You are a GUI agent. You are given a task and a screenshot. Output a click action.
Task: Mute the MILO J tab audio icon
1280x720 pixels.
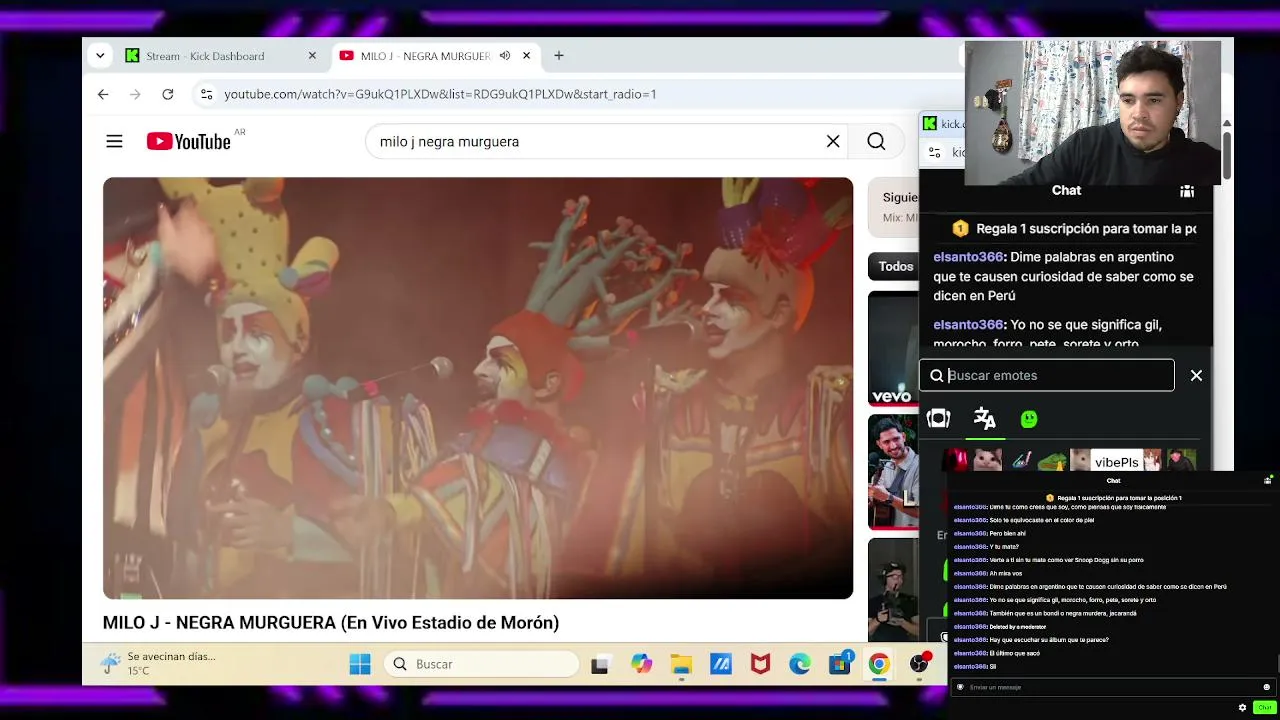point(505,56)
